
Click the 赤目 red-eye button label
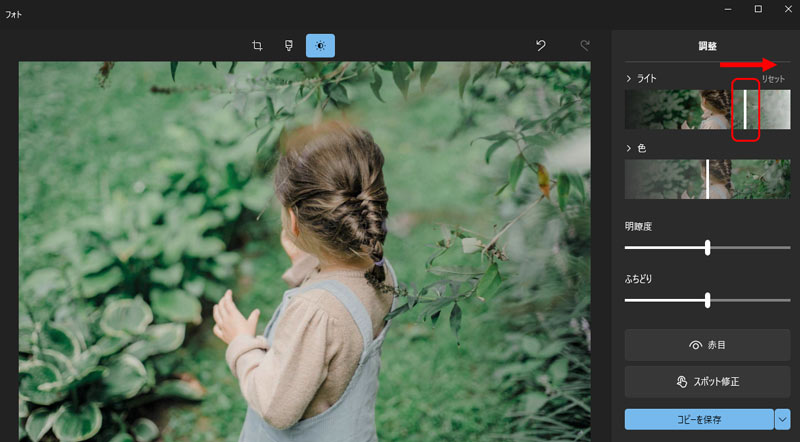click(716, 345)
